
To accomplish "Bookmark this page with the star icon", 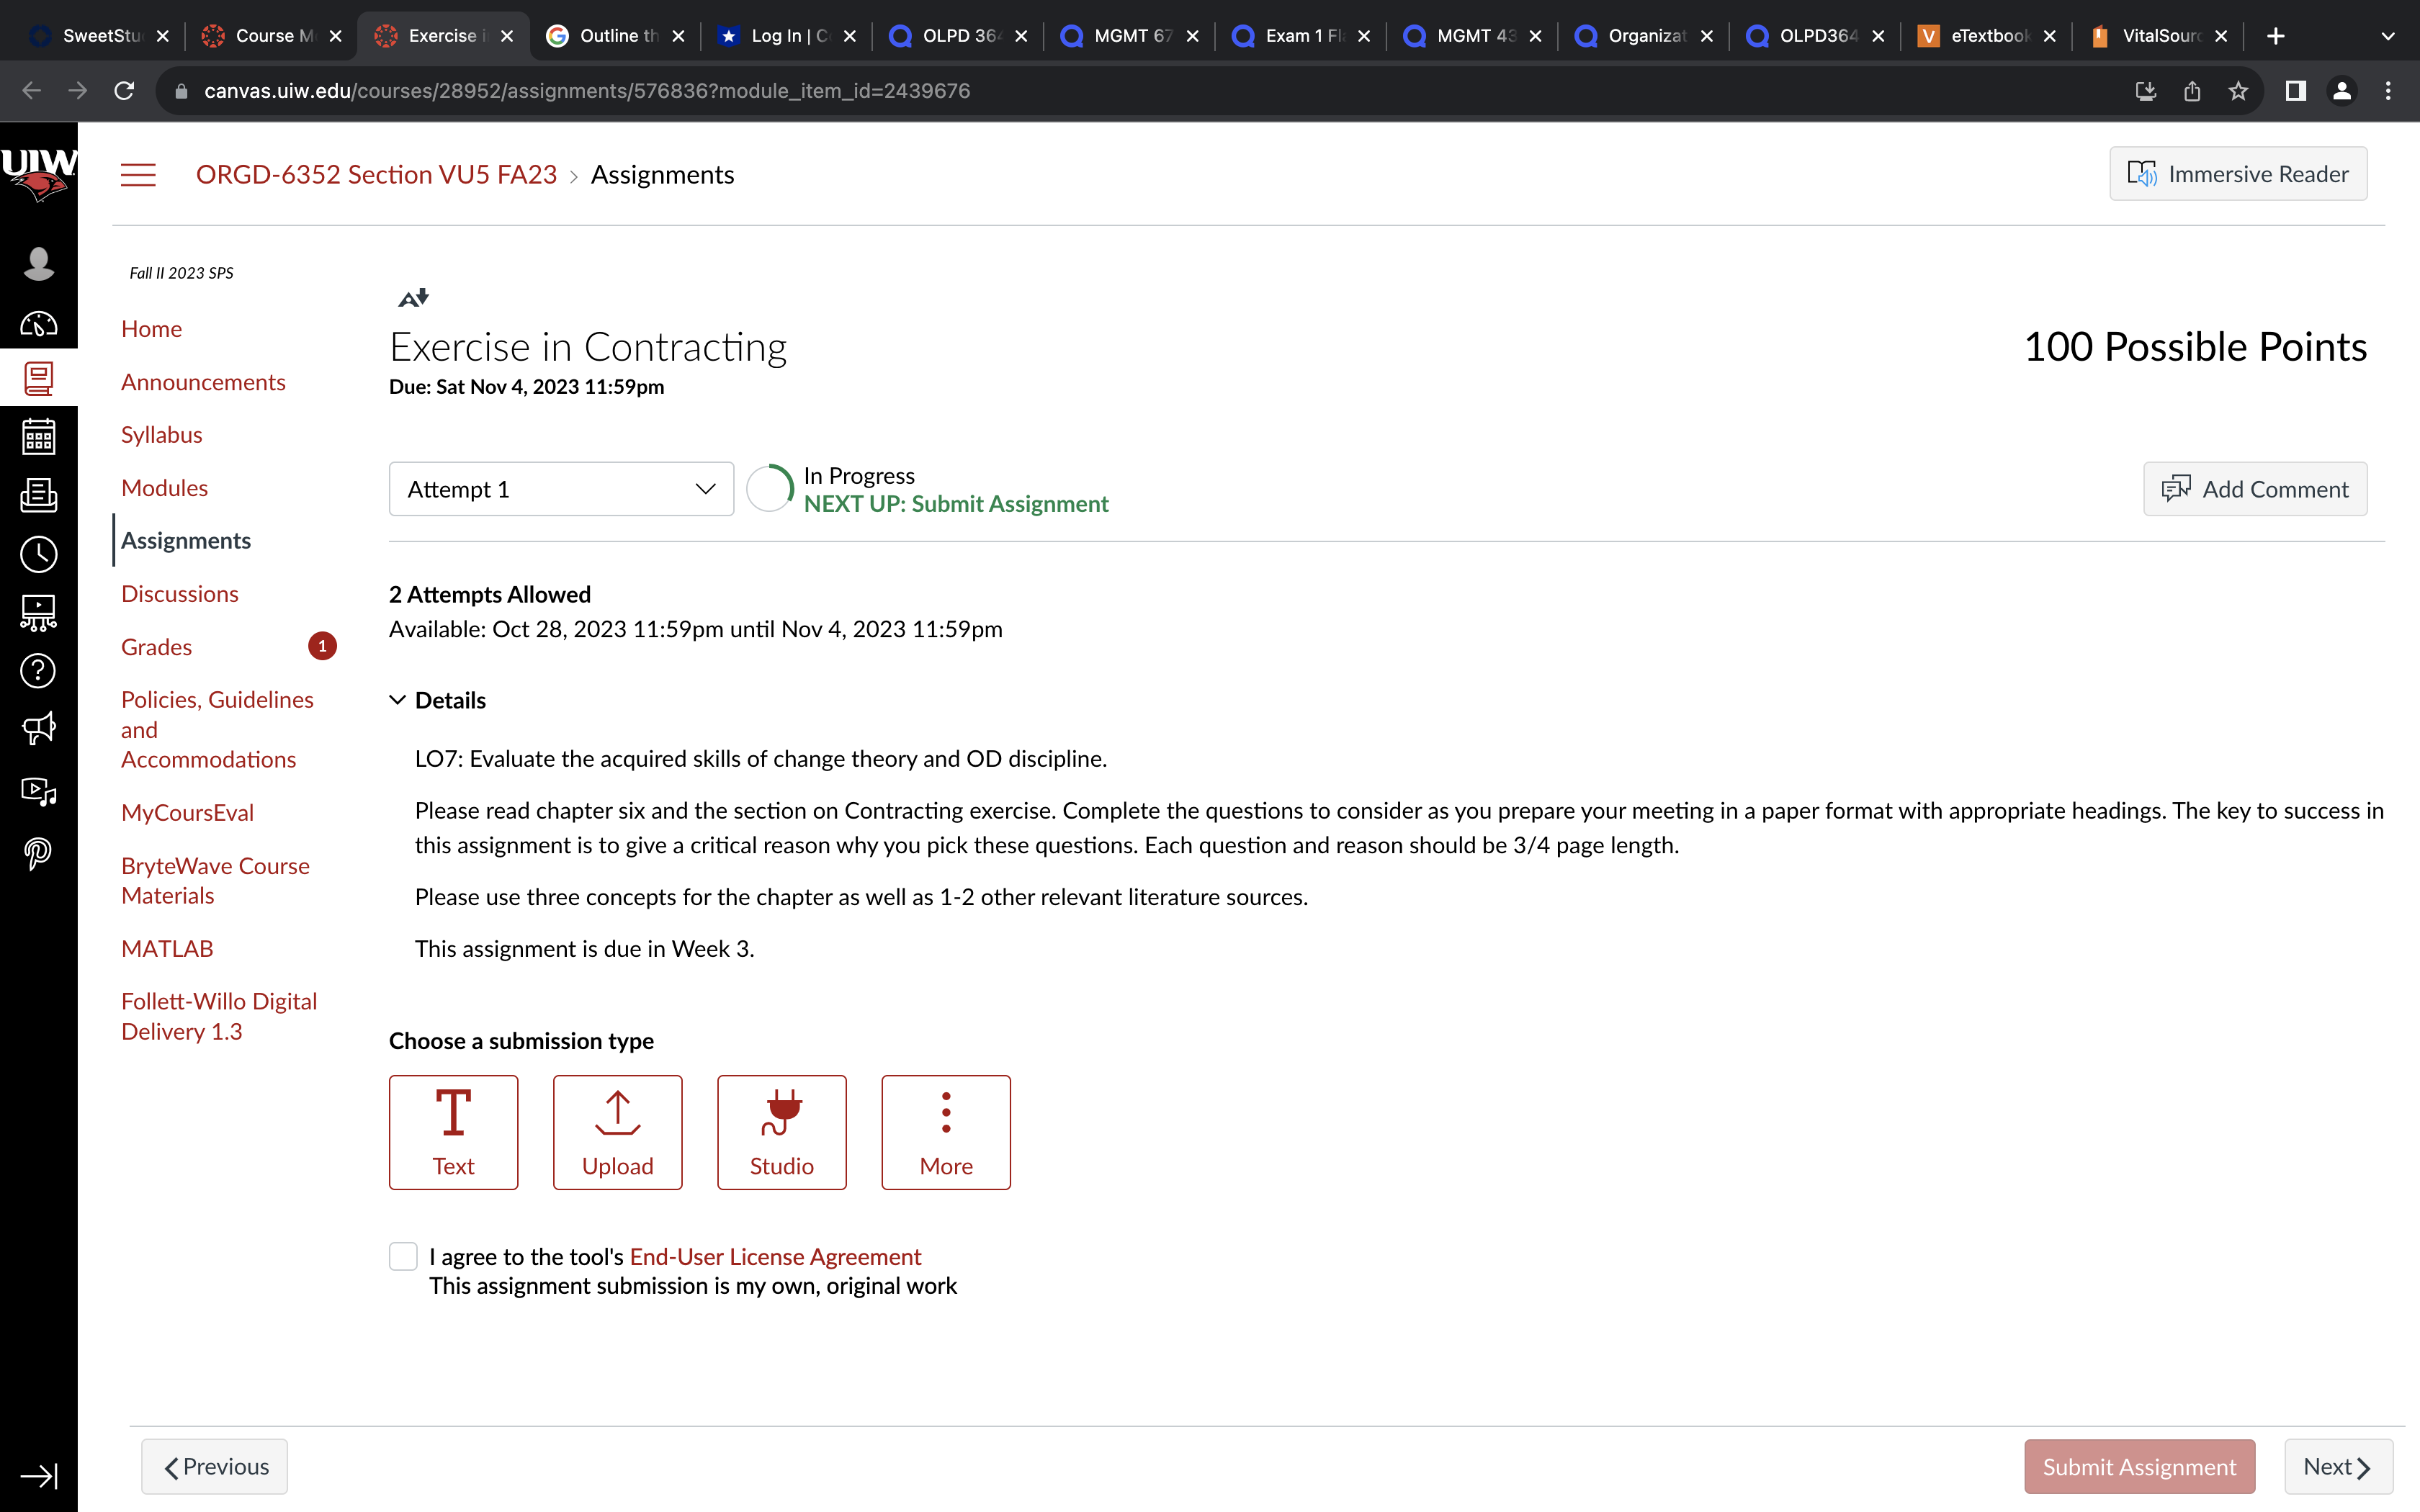I will pyautogui.click(x=2238, y=91).
